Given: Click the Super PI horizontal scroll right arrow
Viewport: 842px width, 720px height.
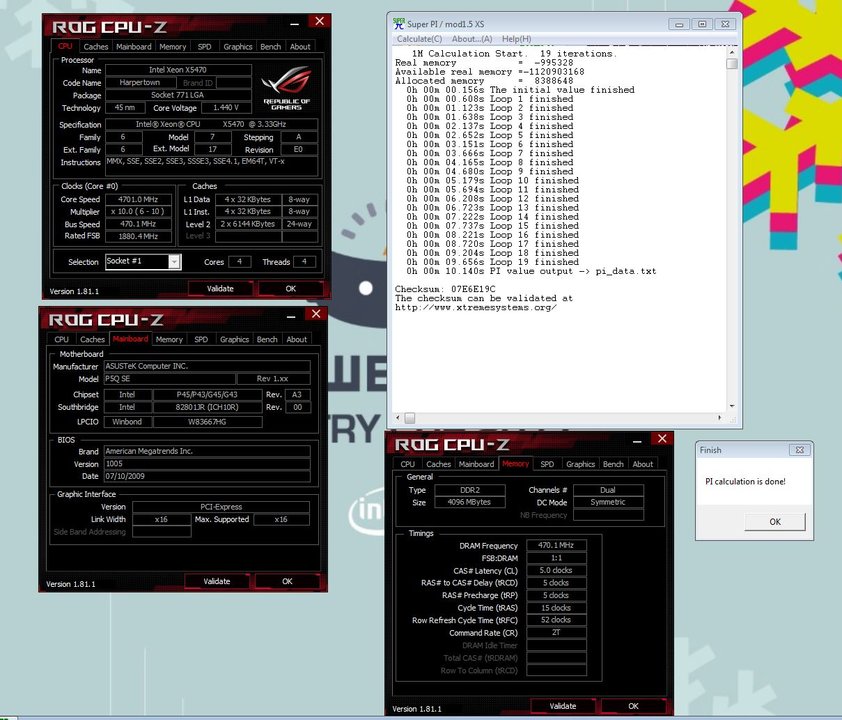Looking at the screenshot, I should 720,417.
